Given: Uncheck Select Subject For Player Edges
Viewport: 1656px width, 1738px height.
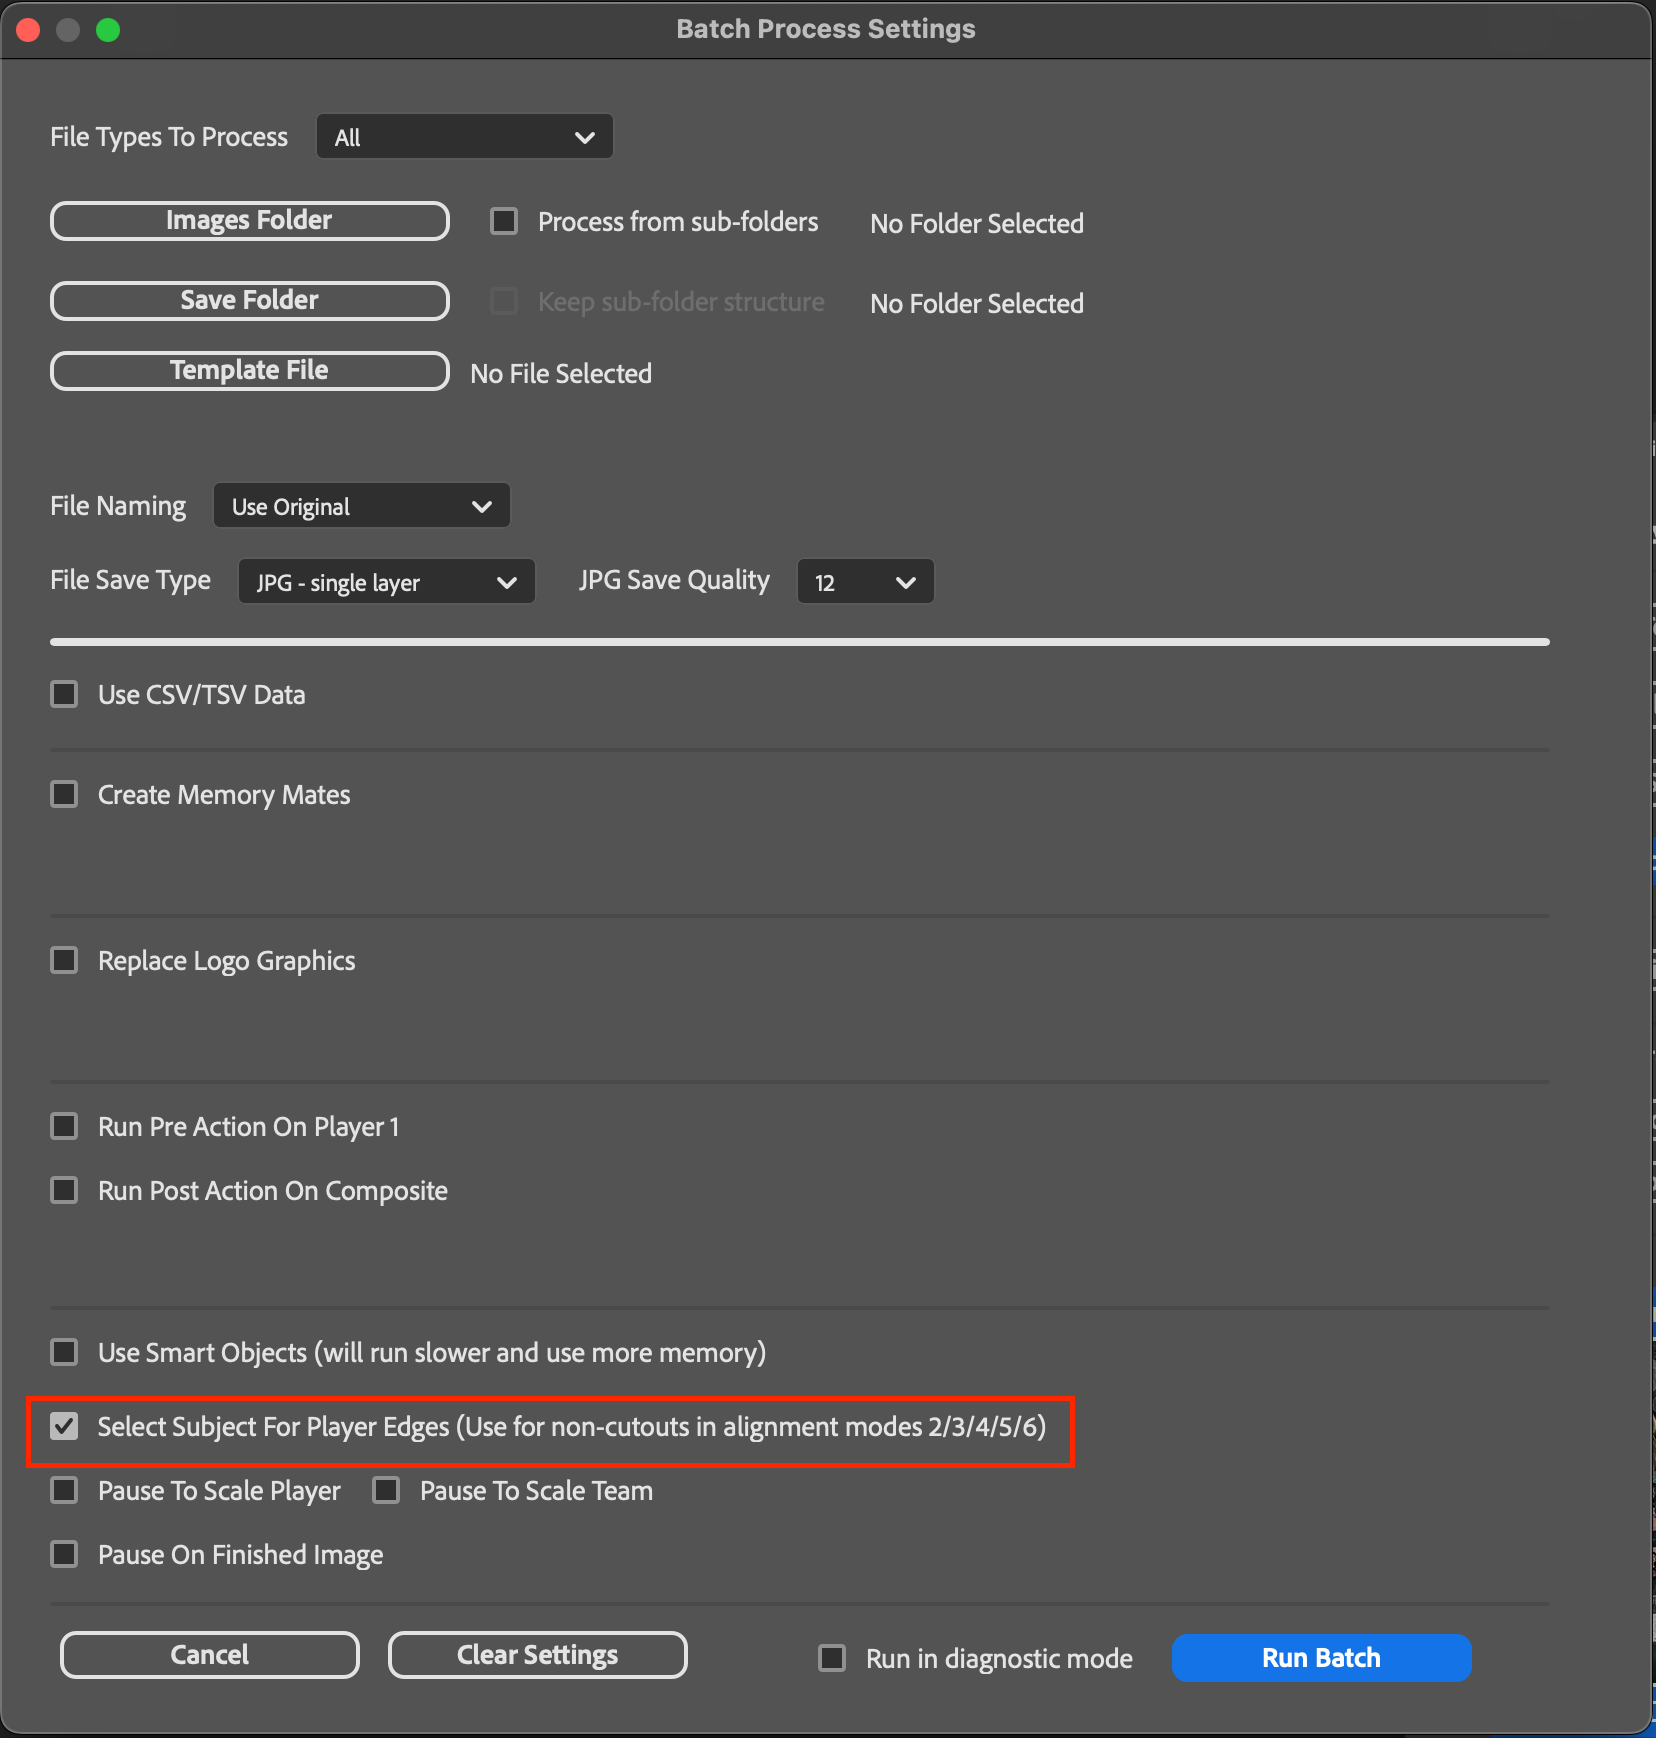Looking at the screenshot, I should [x=65, y=1427].
